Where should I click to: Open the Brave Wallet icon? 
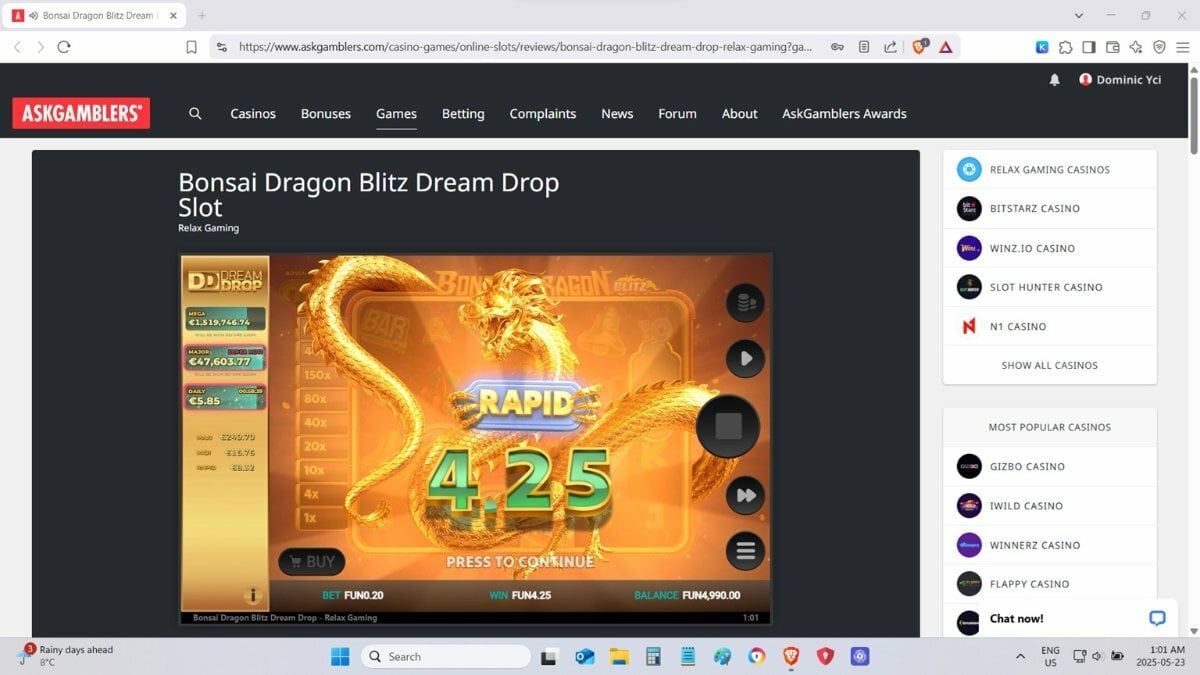coord(1113,47)
